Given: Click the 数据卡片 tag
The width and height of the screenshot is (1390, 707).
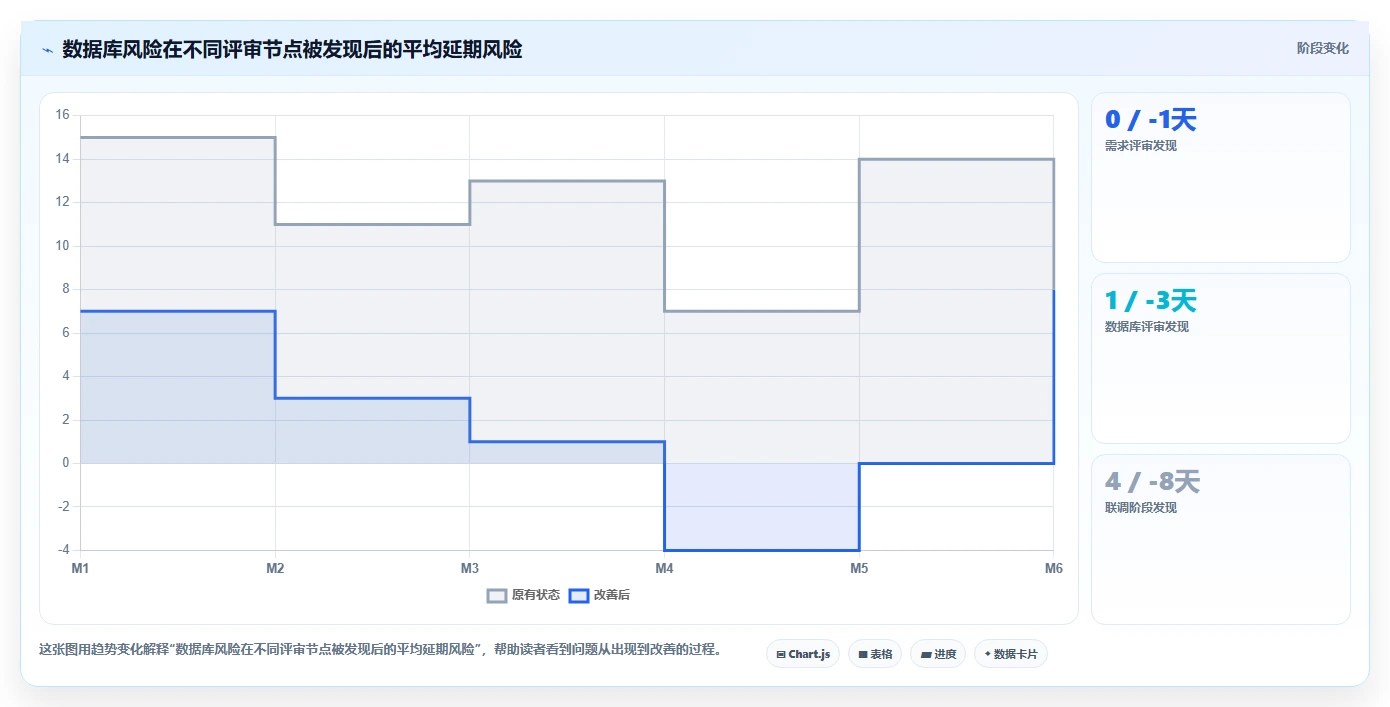Looking at the screenshot, I should [1011, 654].
